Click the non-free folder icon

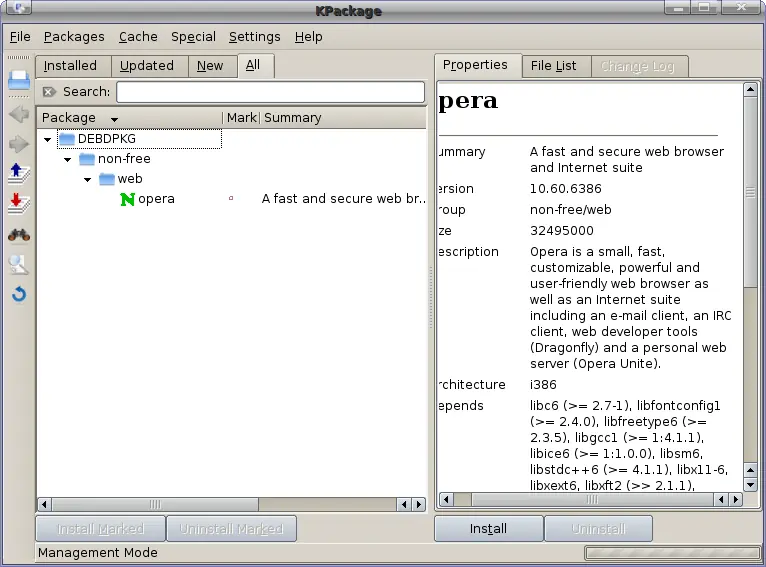click(87, 159)
